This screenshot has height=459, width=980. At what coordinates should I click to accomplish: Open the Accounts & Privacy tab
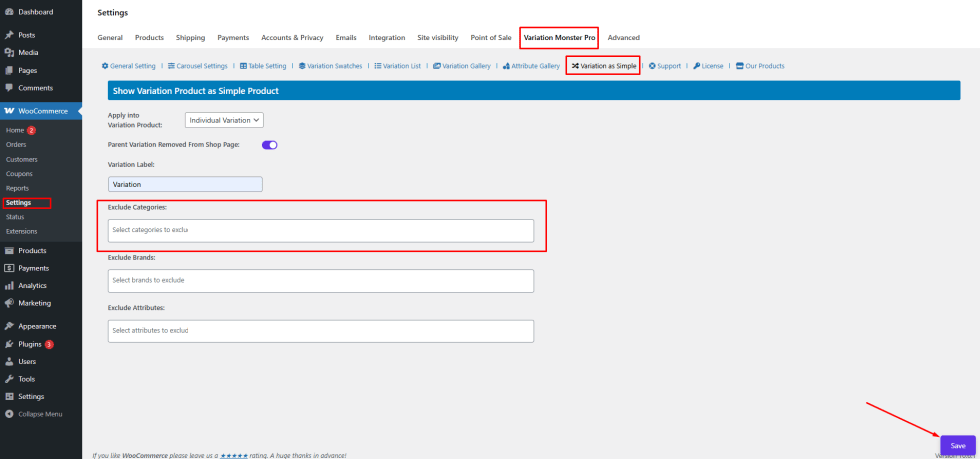click(x=292, y=38)
